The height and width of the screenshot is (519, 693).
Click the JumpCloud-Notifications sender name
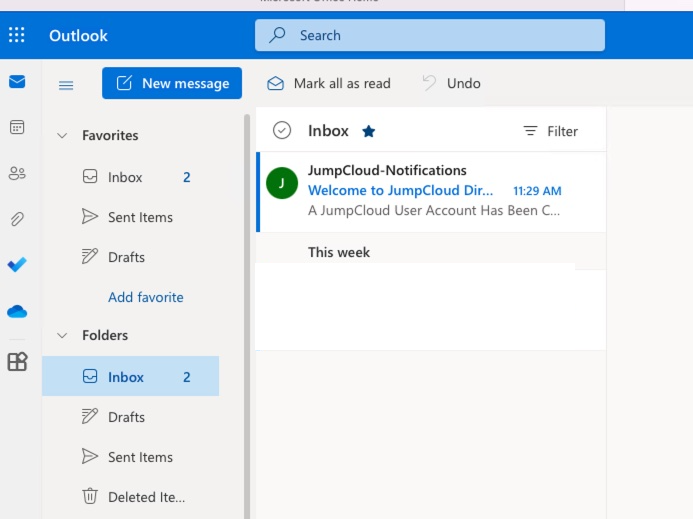click(387, 170)
